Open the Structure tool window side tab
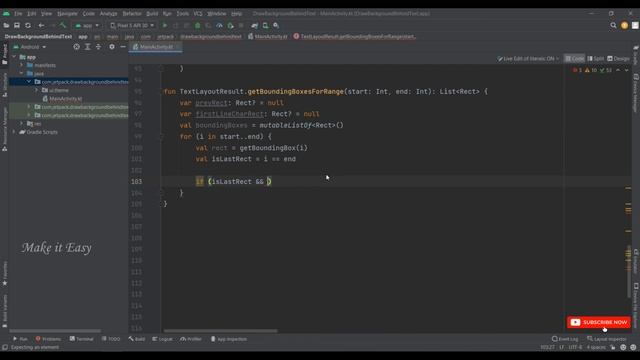Image resolution: width=640 pixels, height=360 pixels. [x=4, y=84]
